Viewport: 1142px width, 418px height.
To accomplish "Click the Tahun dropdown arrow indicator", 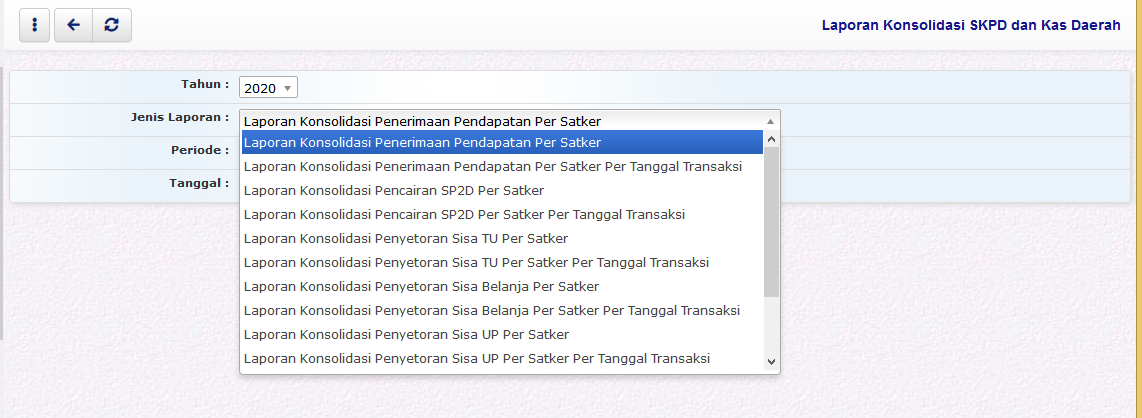I will [x=288, y=88].
